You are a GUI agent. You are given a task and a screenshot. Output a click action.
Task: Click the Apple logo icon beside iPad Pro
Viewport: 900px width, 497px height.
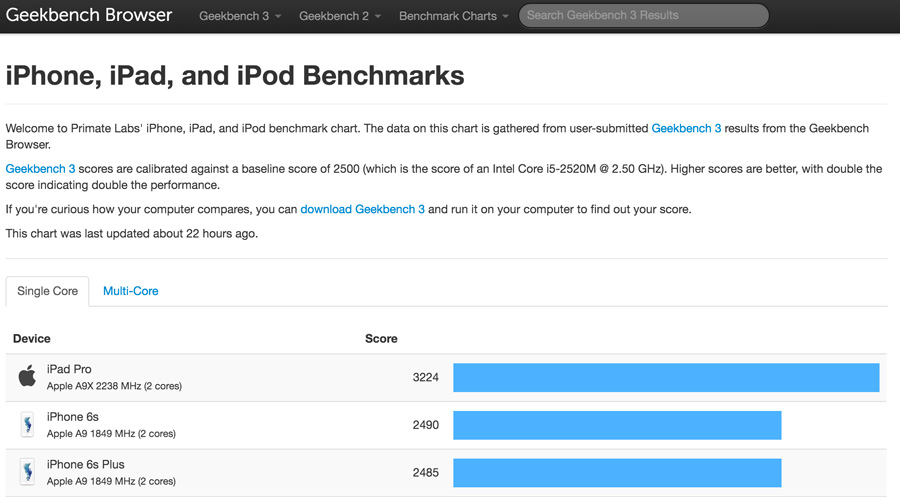click(27, 377)
